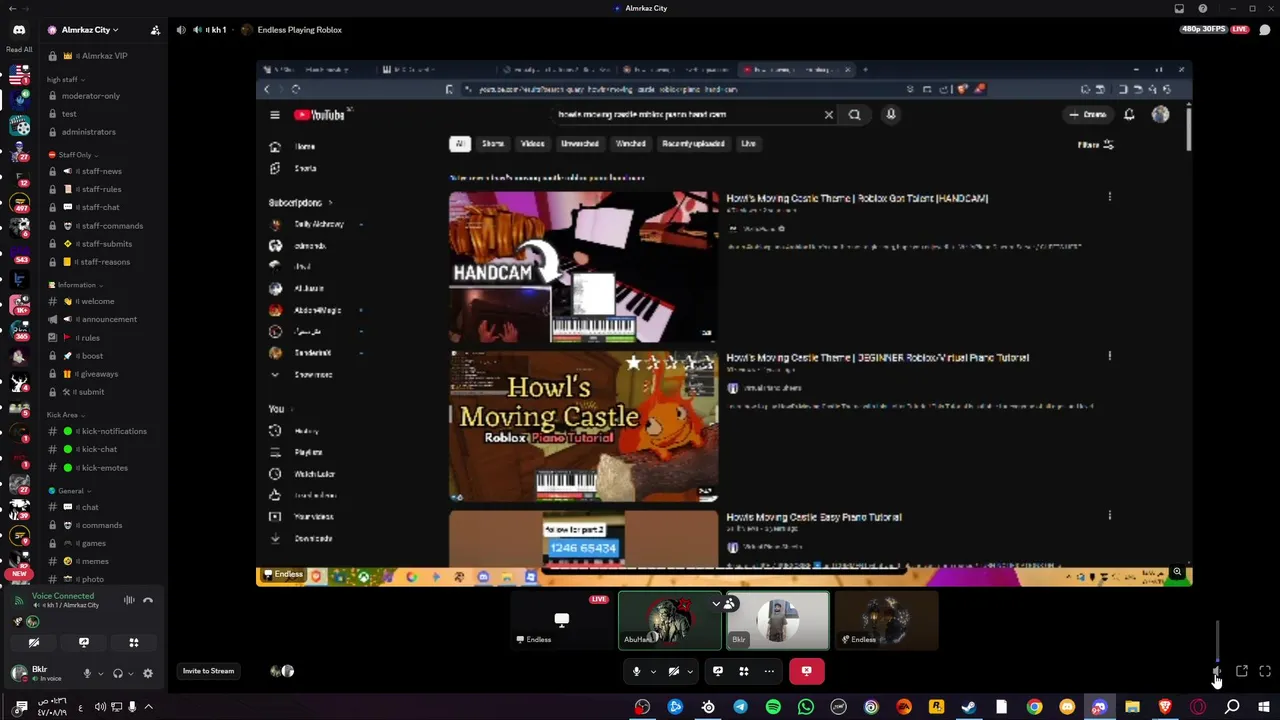
Task: Click share screen icon in voice panel
Action: (84, 643)
